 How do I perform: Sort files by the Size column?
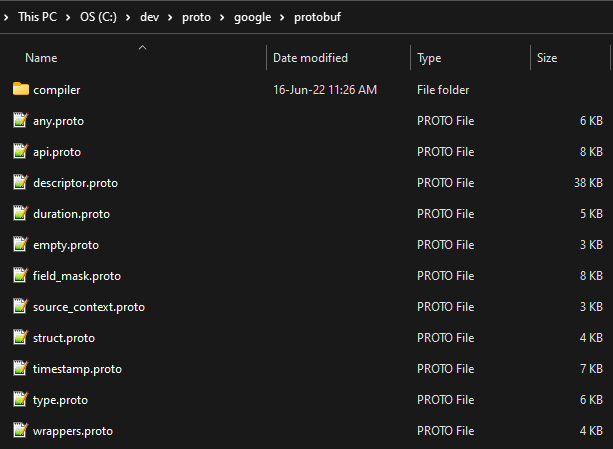tap(547, 58)
